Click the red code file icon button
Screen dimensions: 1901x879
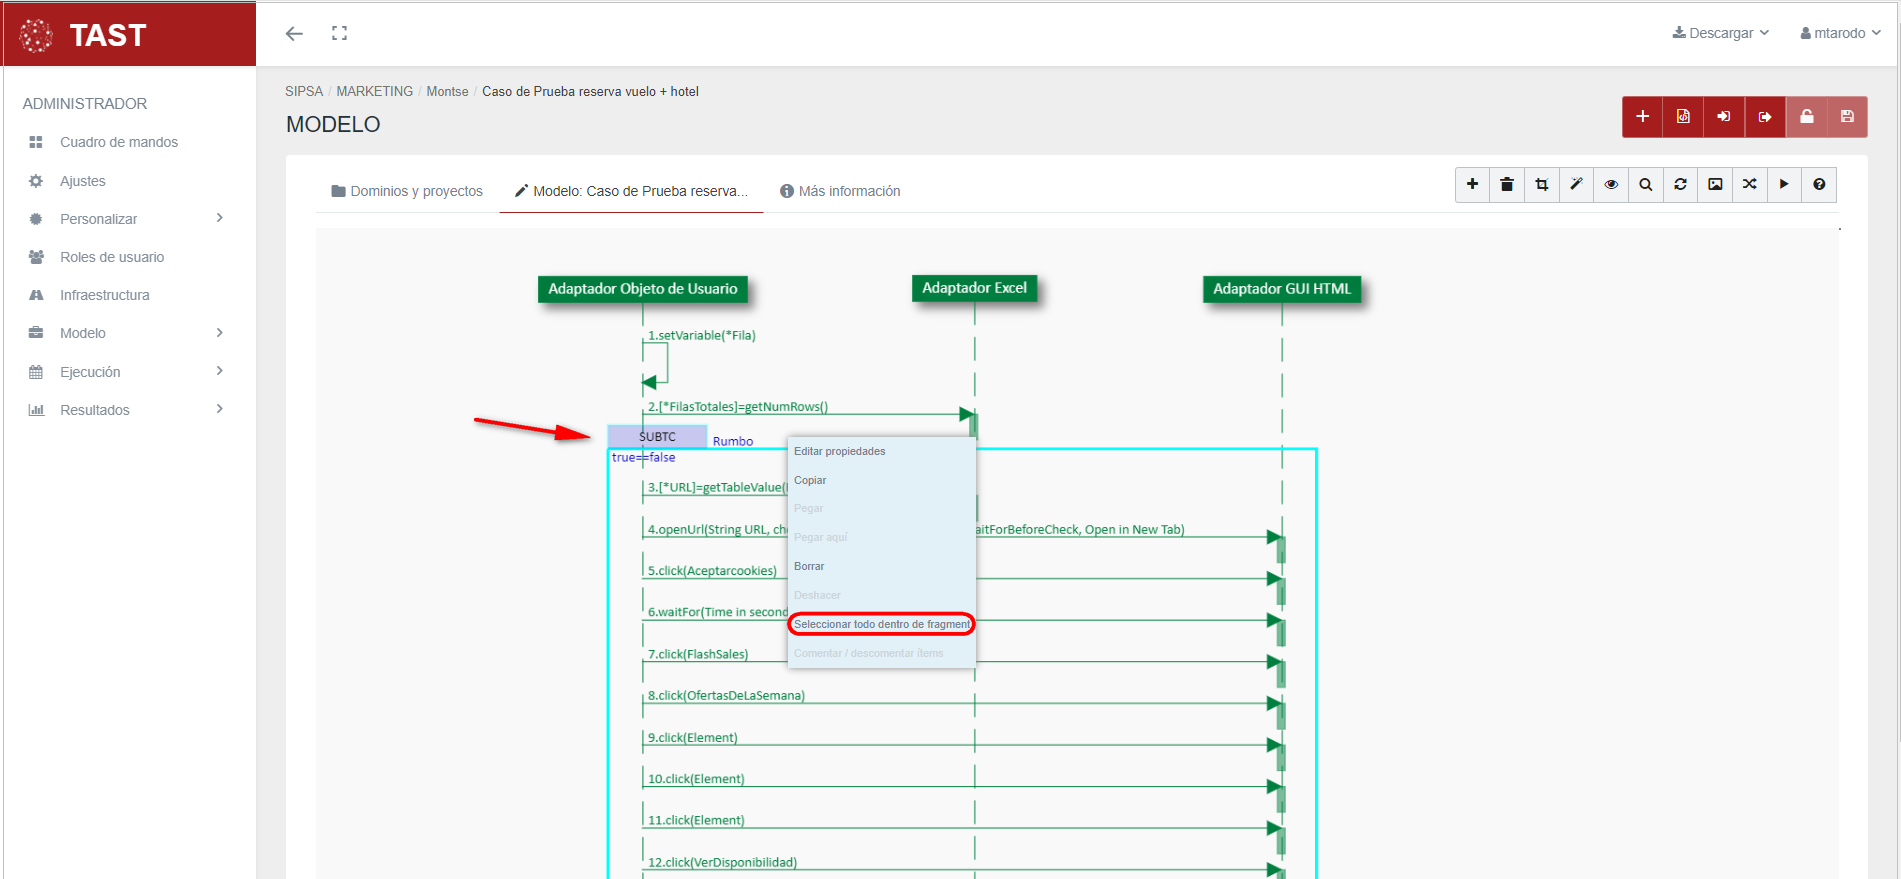coord(1683,117)
